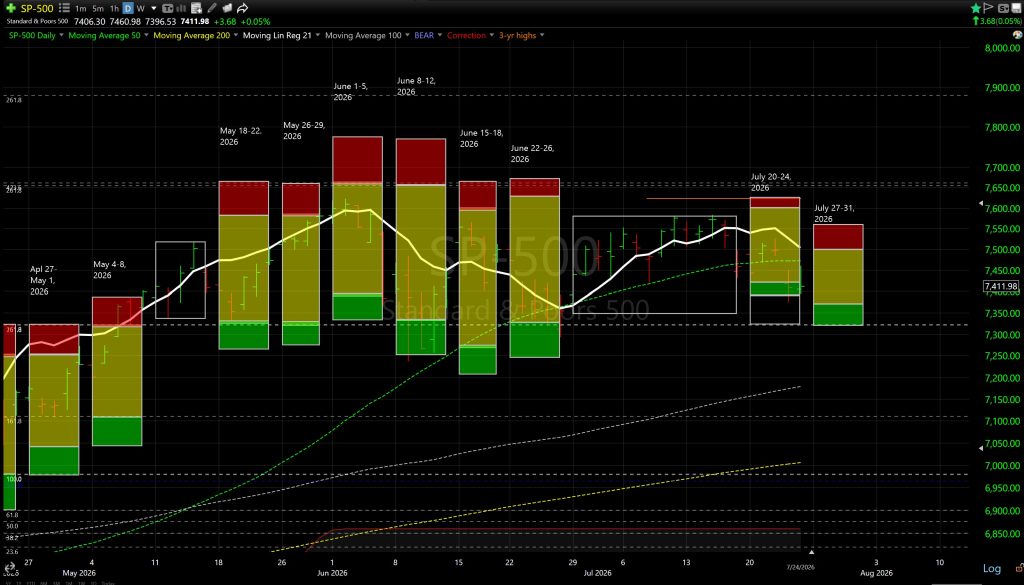Click the green plus add-symbol icon
This screenshot has width=1024, height=585.
(11, 8)
